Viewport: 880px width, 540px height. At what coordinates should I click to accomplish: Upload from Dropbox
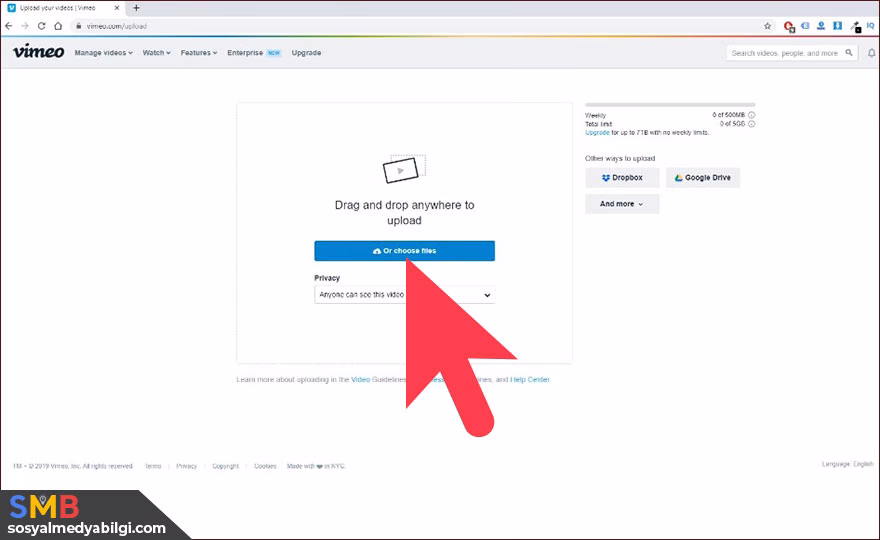pos(622,177)
